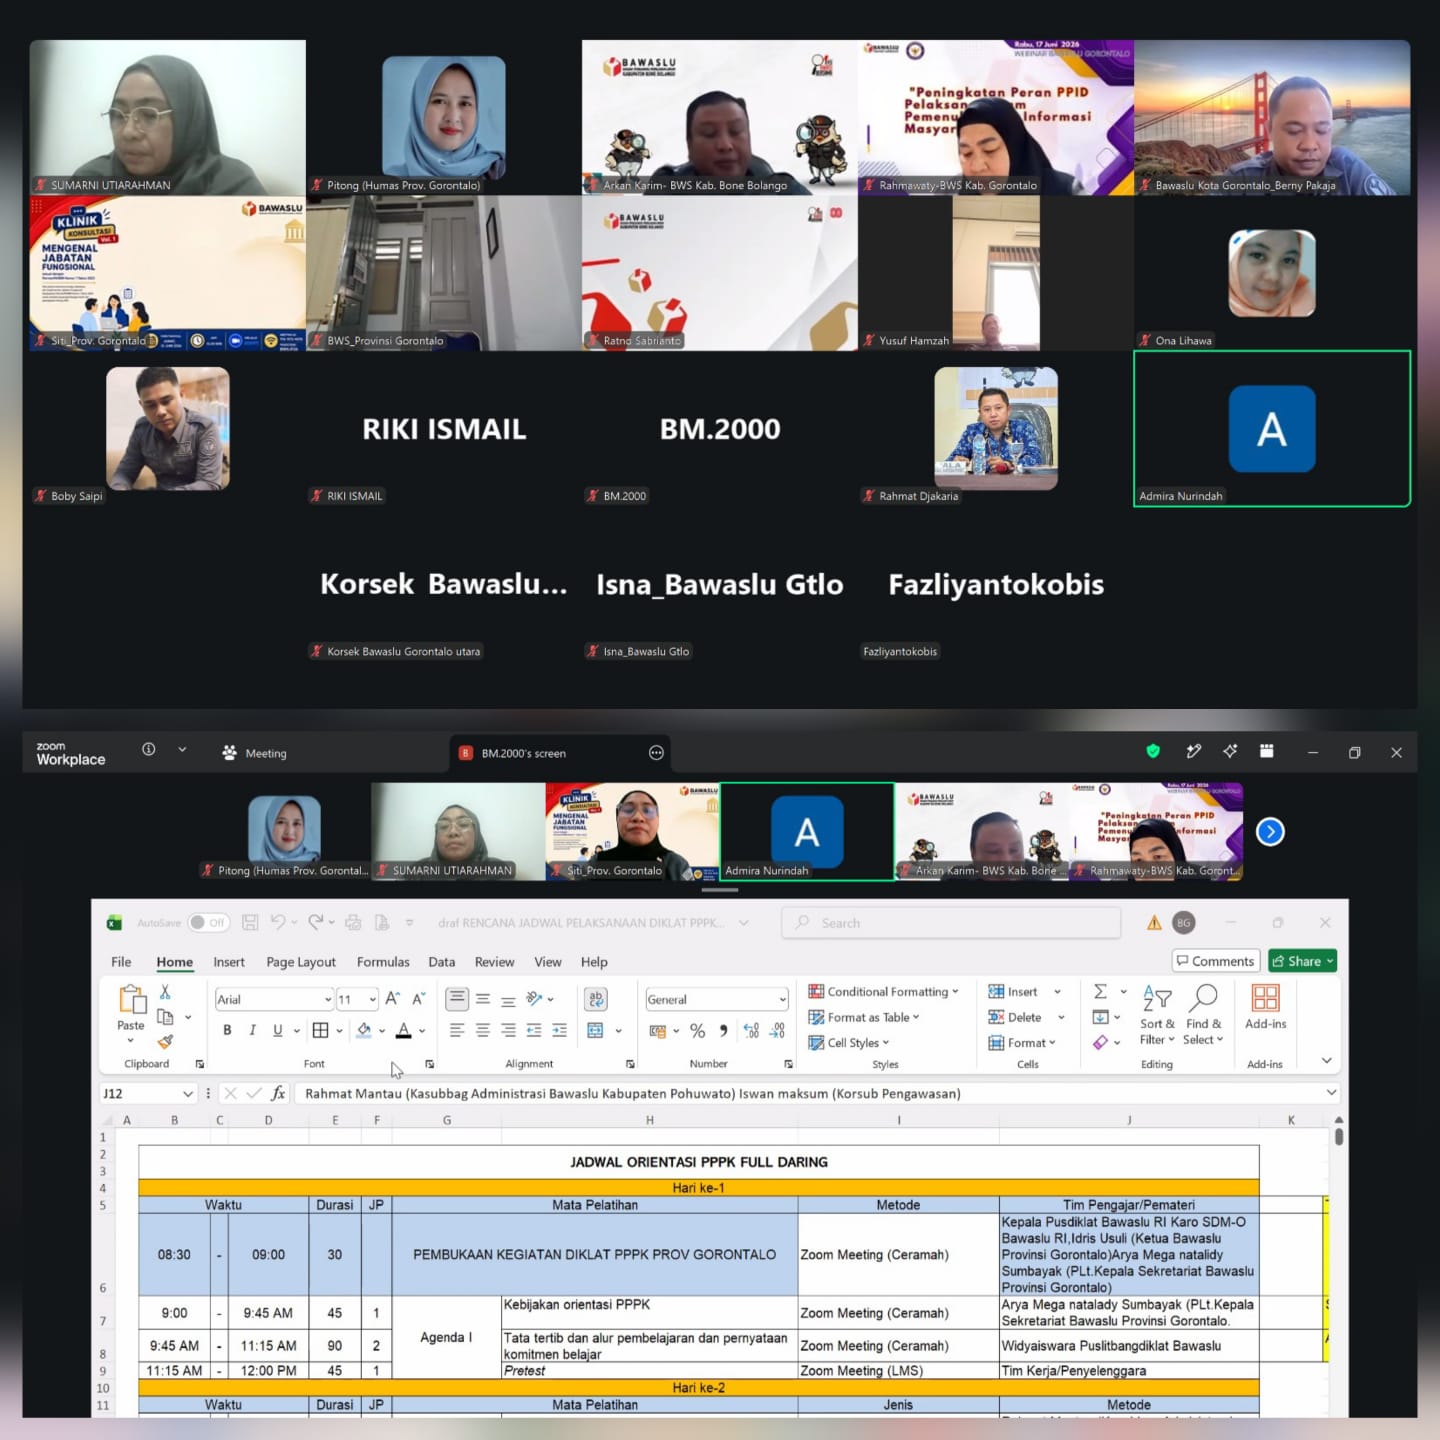Open the Formulas ribbon tab
The width and height of the screenshot is (1440, 1440).
click(x=383, y=962)
